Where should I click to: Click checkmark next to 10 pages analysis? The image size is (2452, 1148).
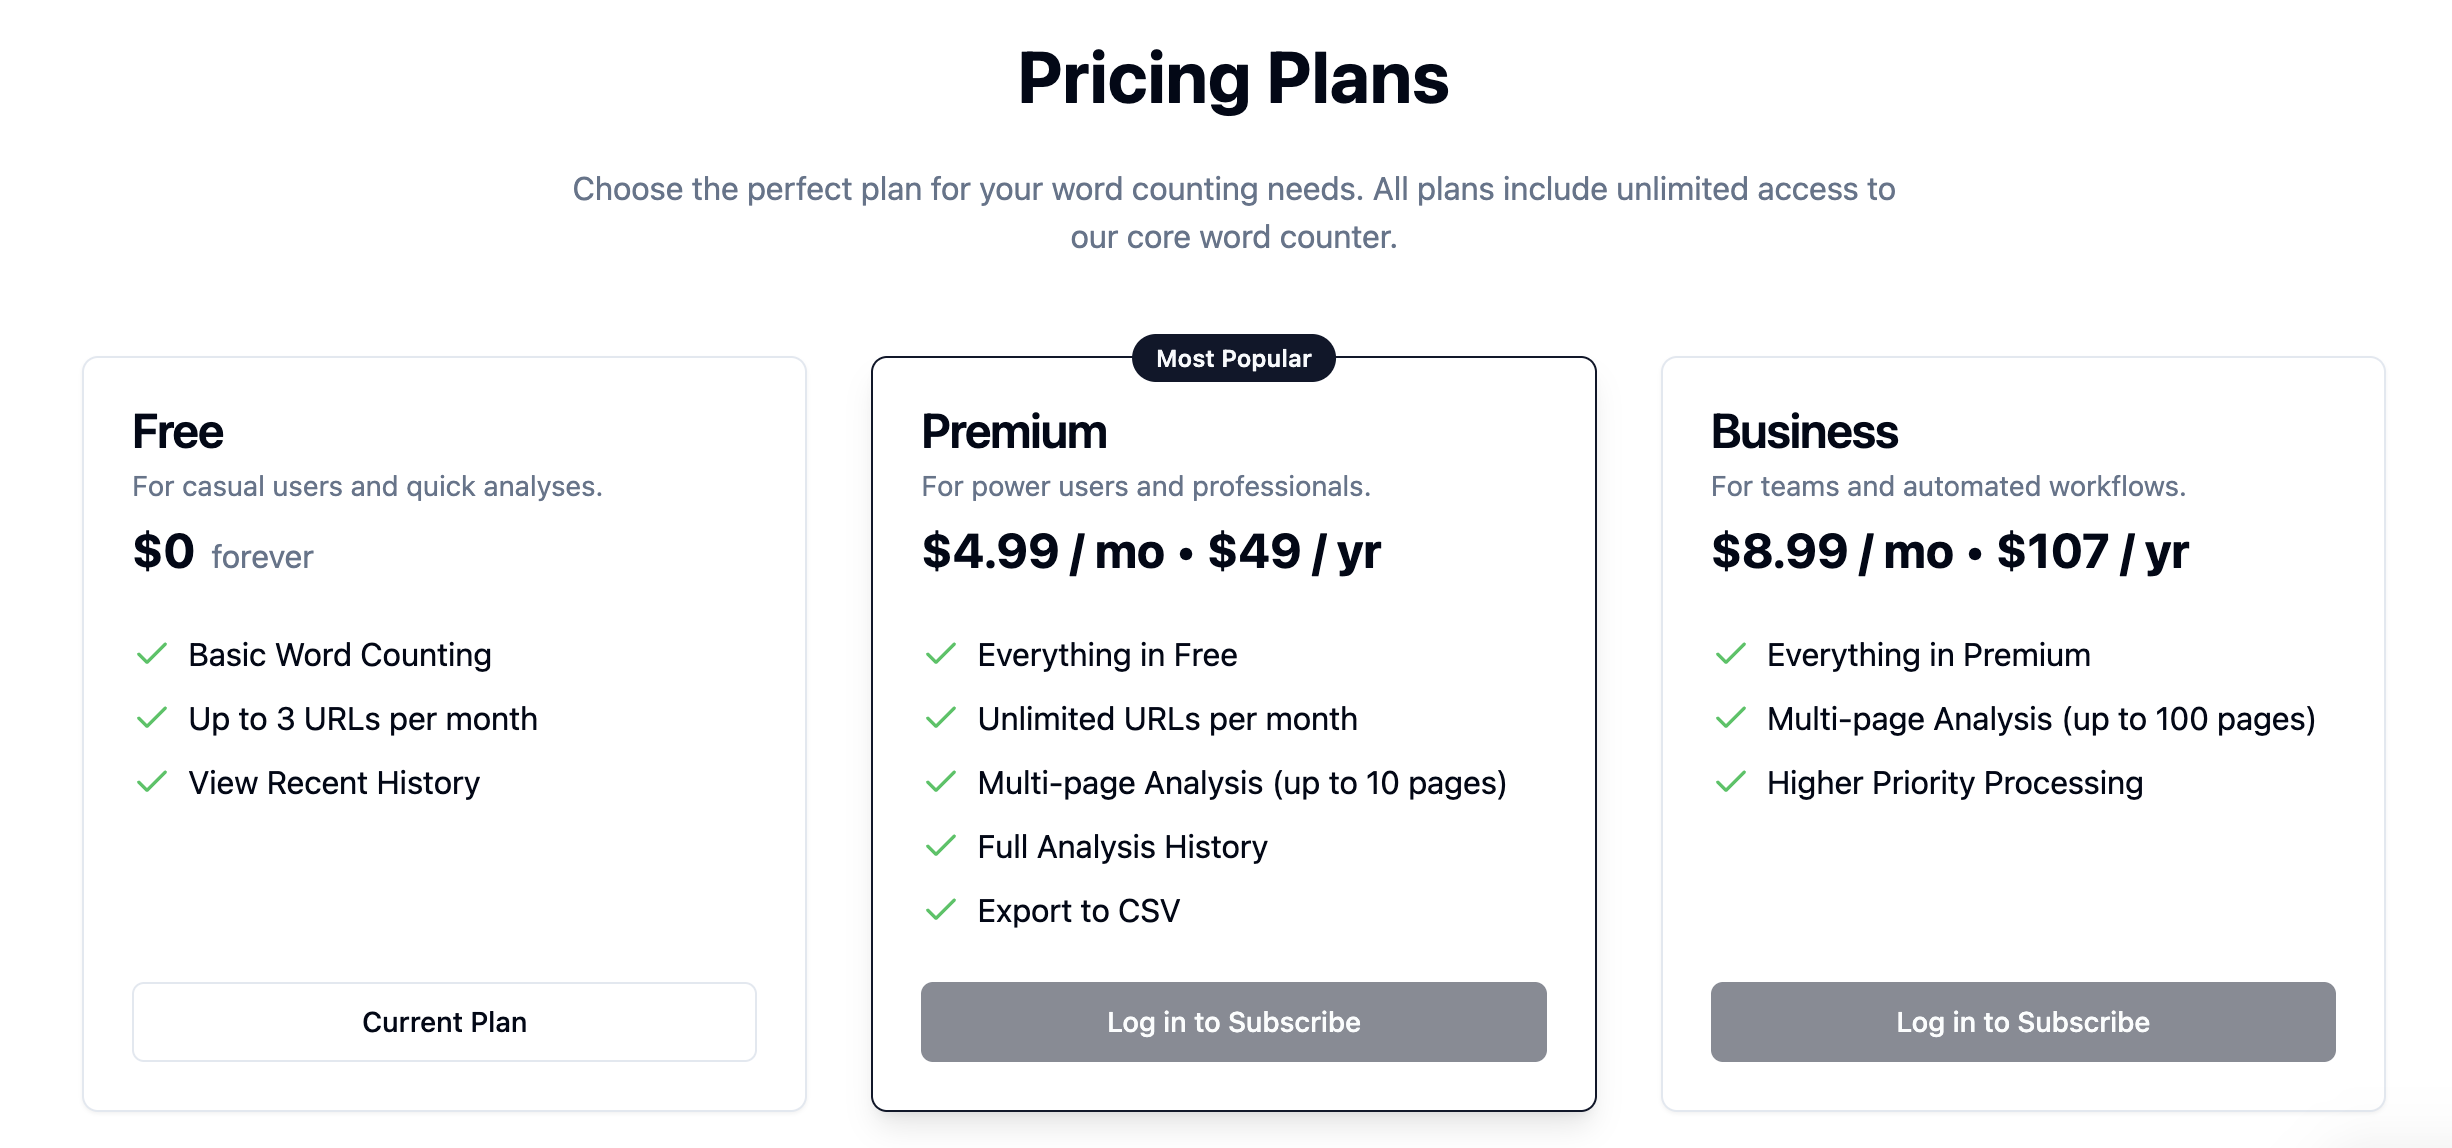(941, 783)
